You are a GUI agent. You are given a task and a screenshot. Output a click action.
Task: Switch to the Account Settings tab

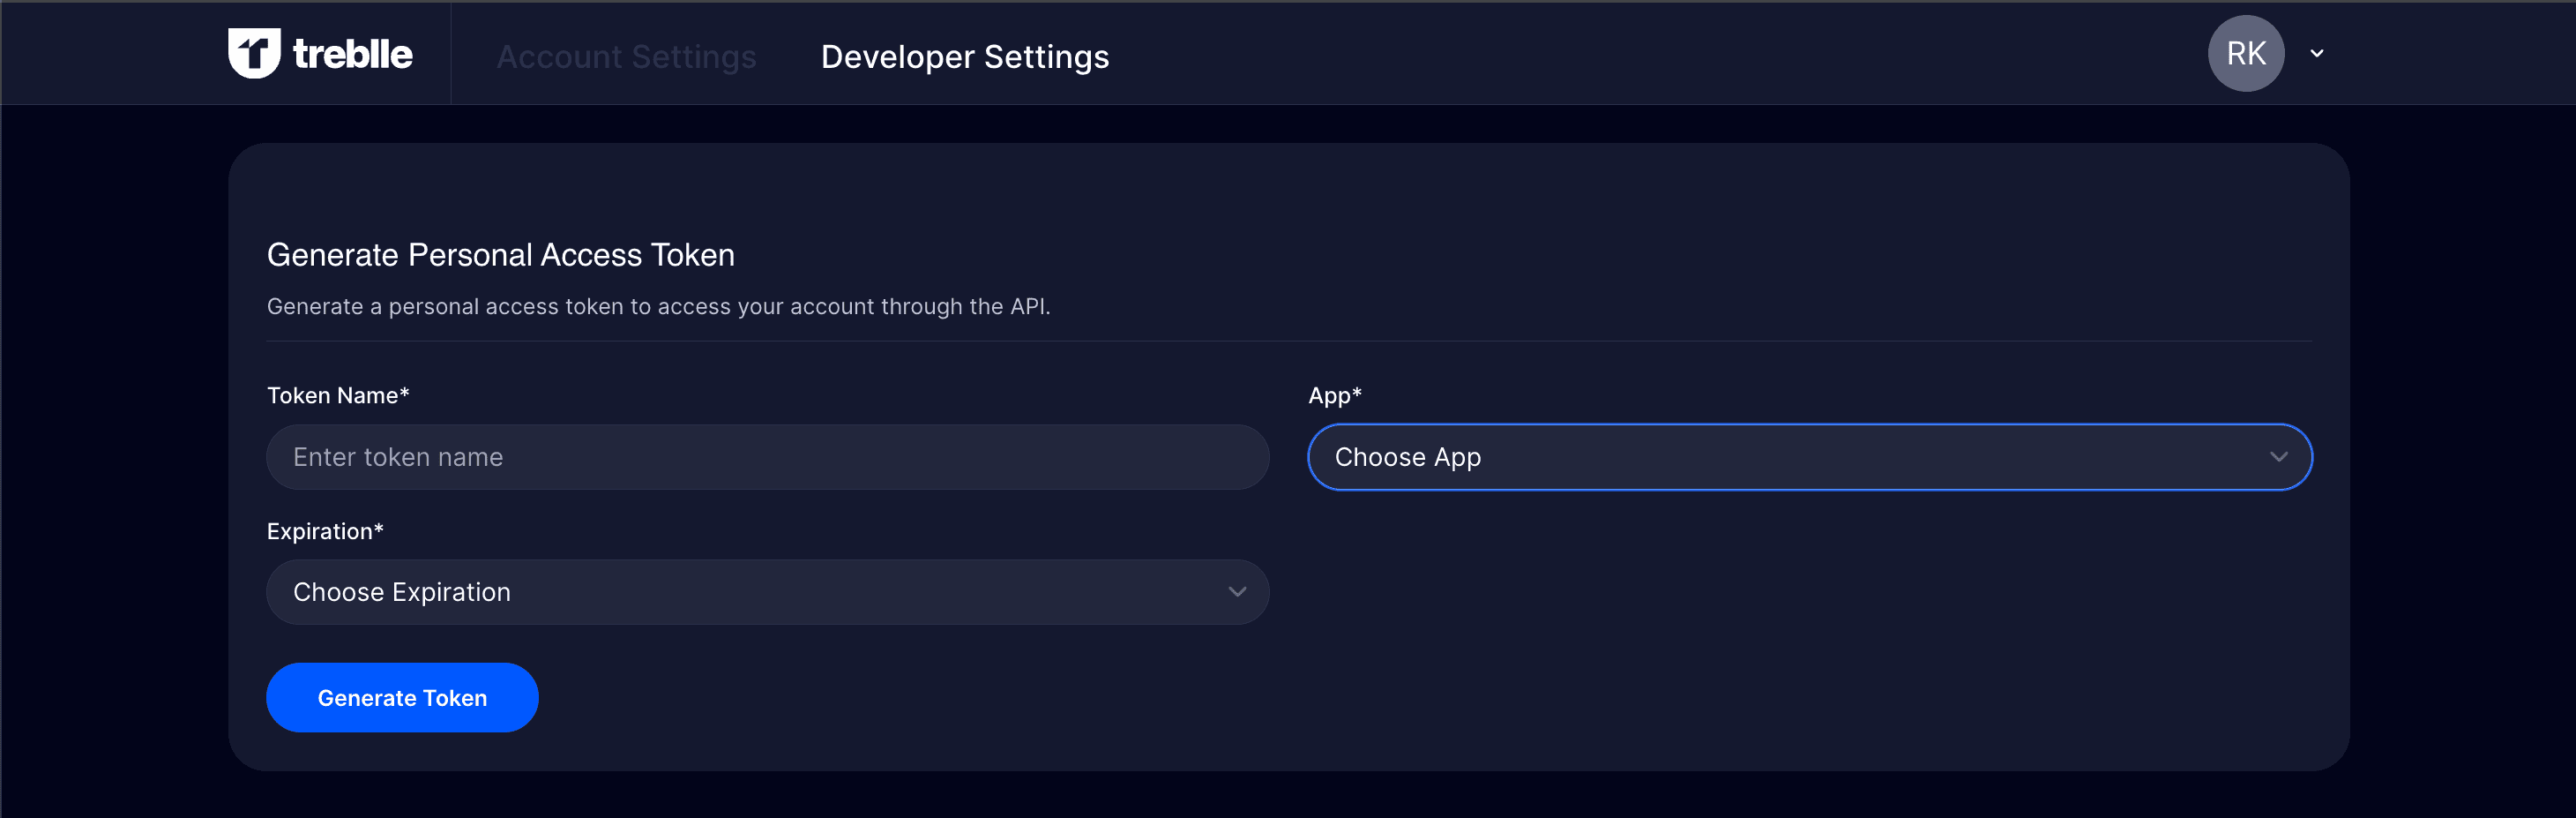tap(627, 57)
